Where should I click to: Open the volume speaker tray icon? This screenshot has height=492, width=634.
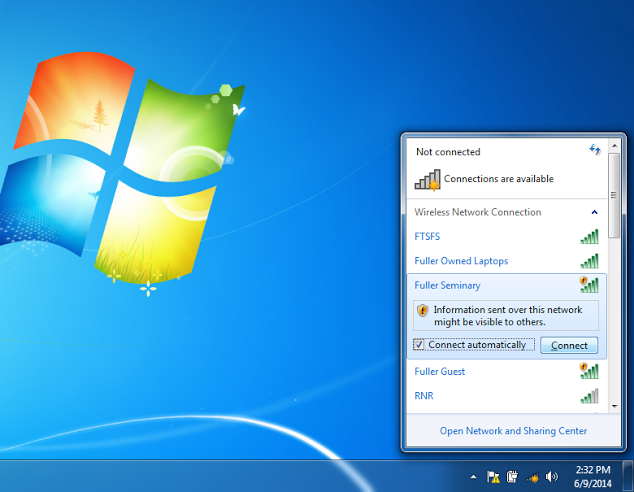(x=552, y=477)
